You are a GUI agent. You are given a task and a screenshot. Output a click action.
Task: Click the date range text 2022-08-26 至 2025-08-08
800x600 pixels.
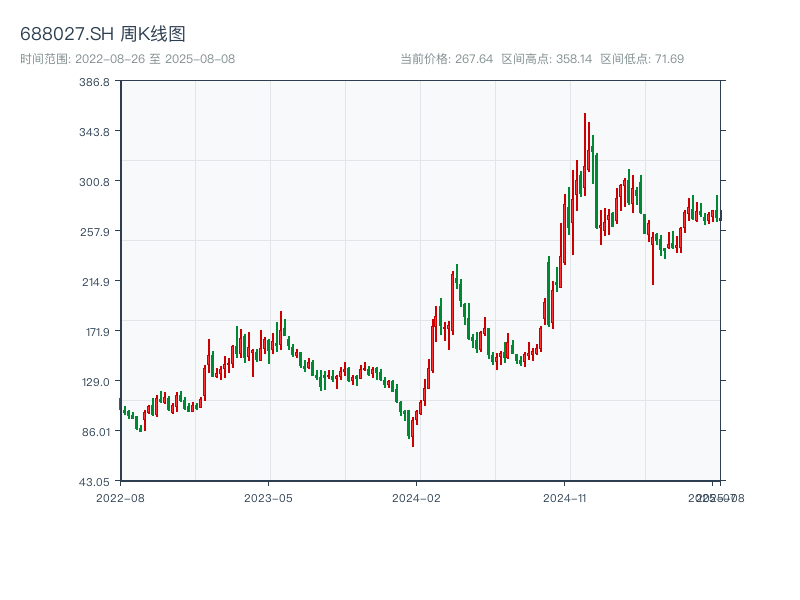point(155,59)
